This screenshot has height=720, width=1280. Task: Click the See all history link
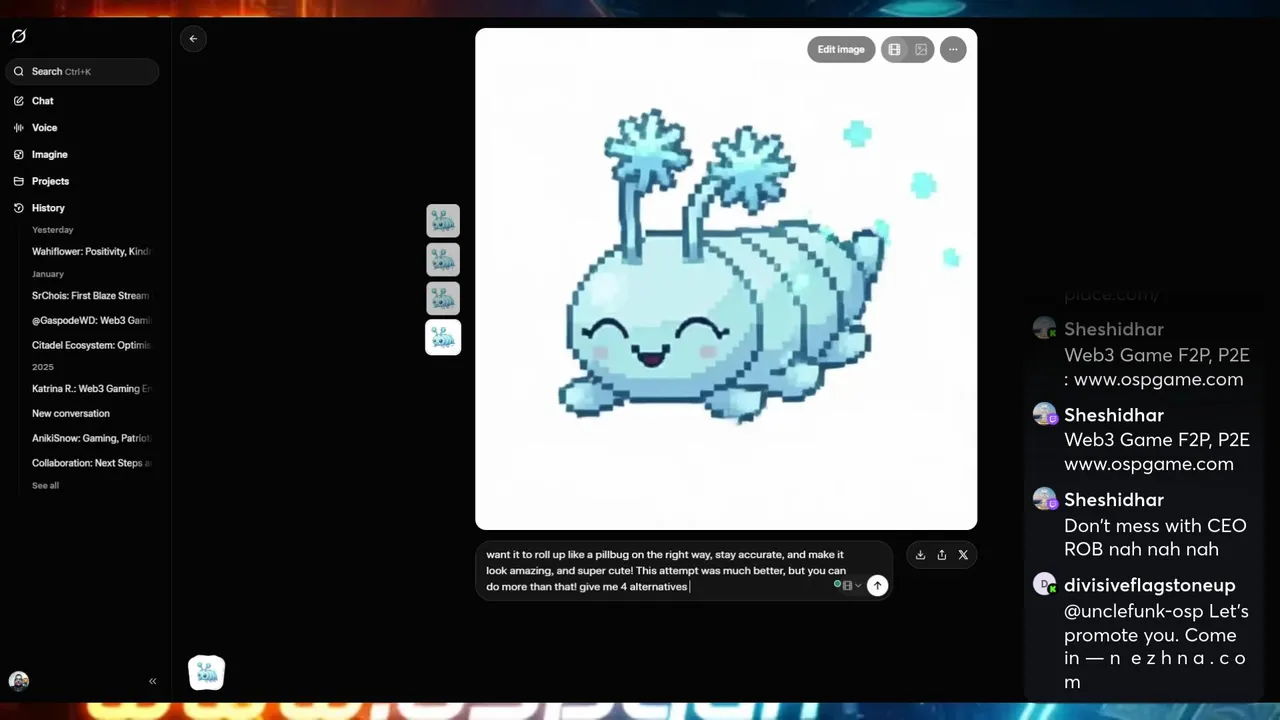point(45,486)
